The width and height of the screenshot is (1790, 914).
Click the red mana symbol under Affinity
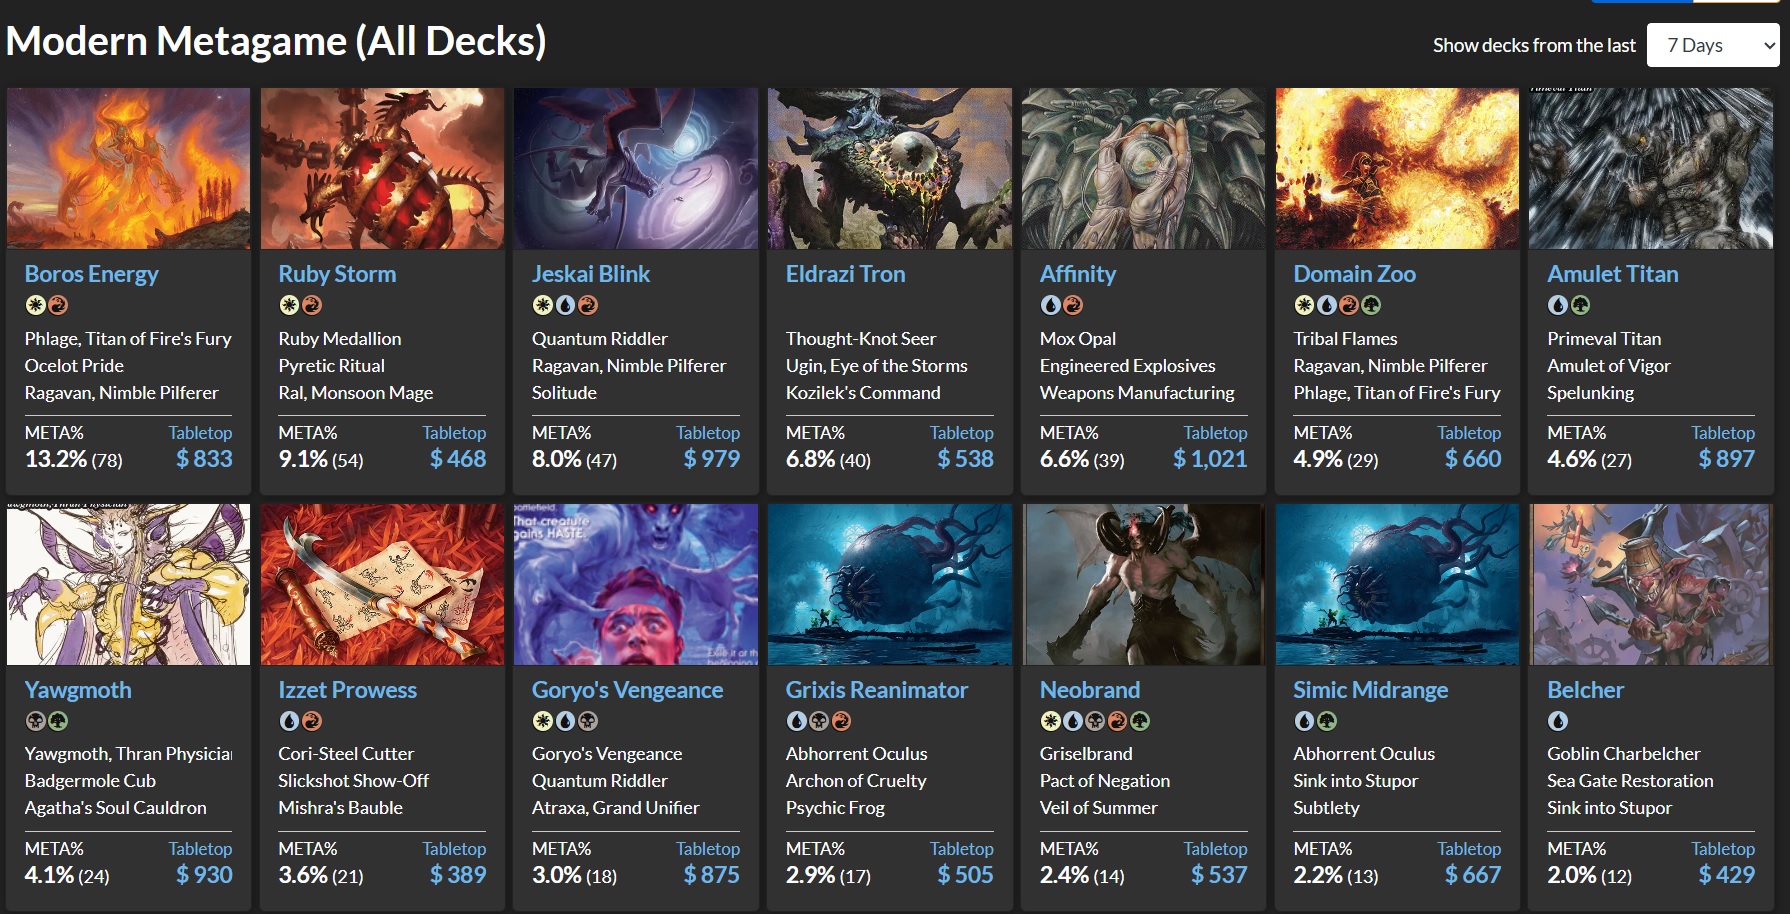1073,305
